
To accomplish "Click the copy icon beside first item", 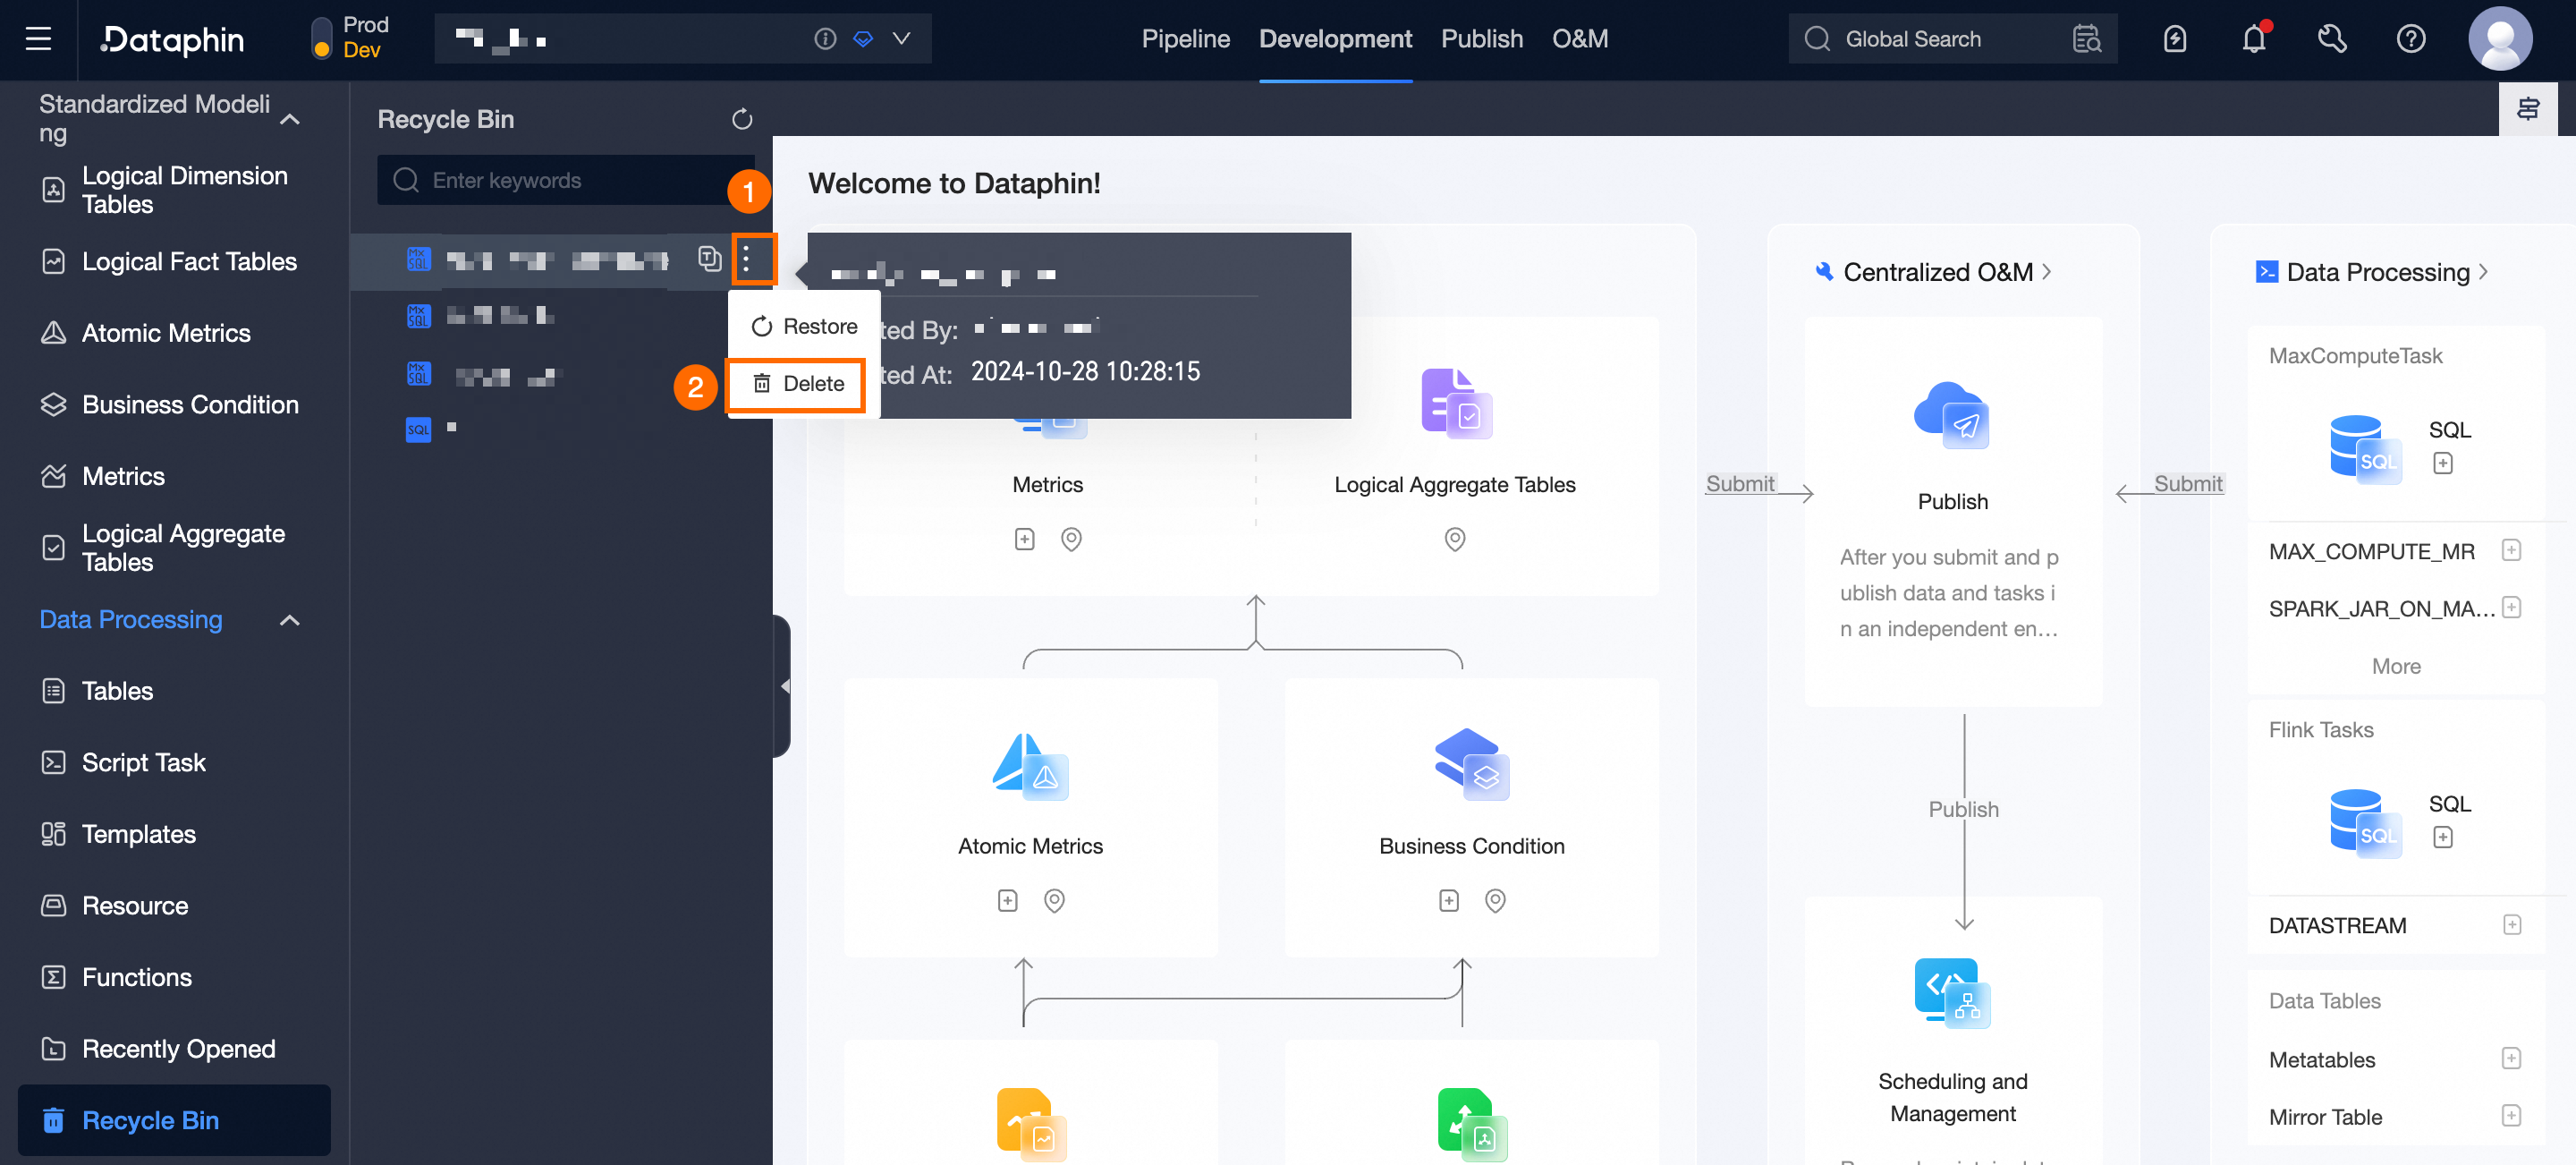I will click(x=709, y=259).
